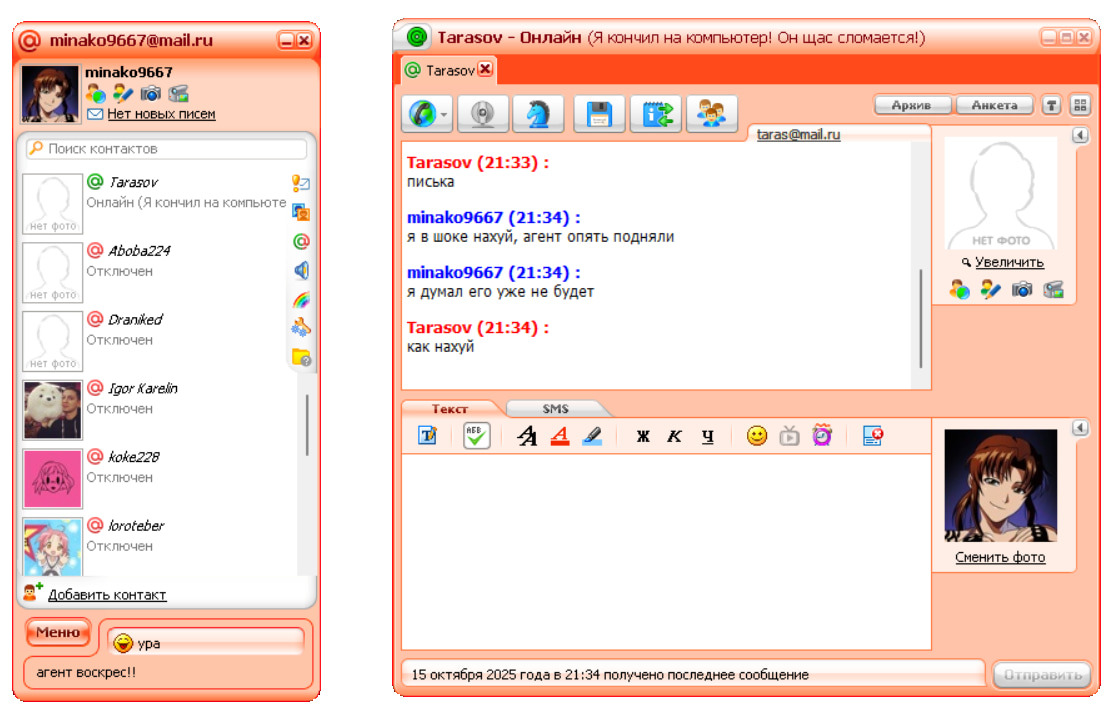
Task: Open games with the chess knight icon
Action: [538, 114]
